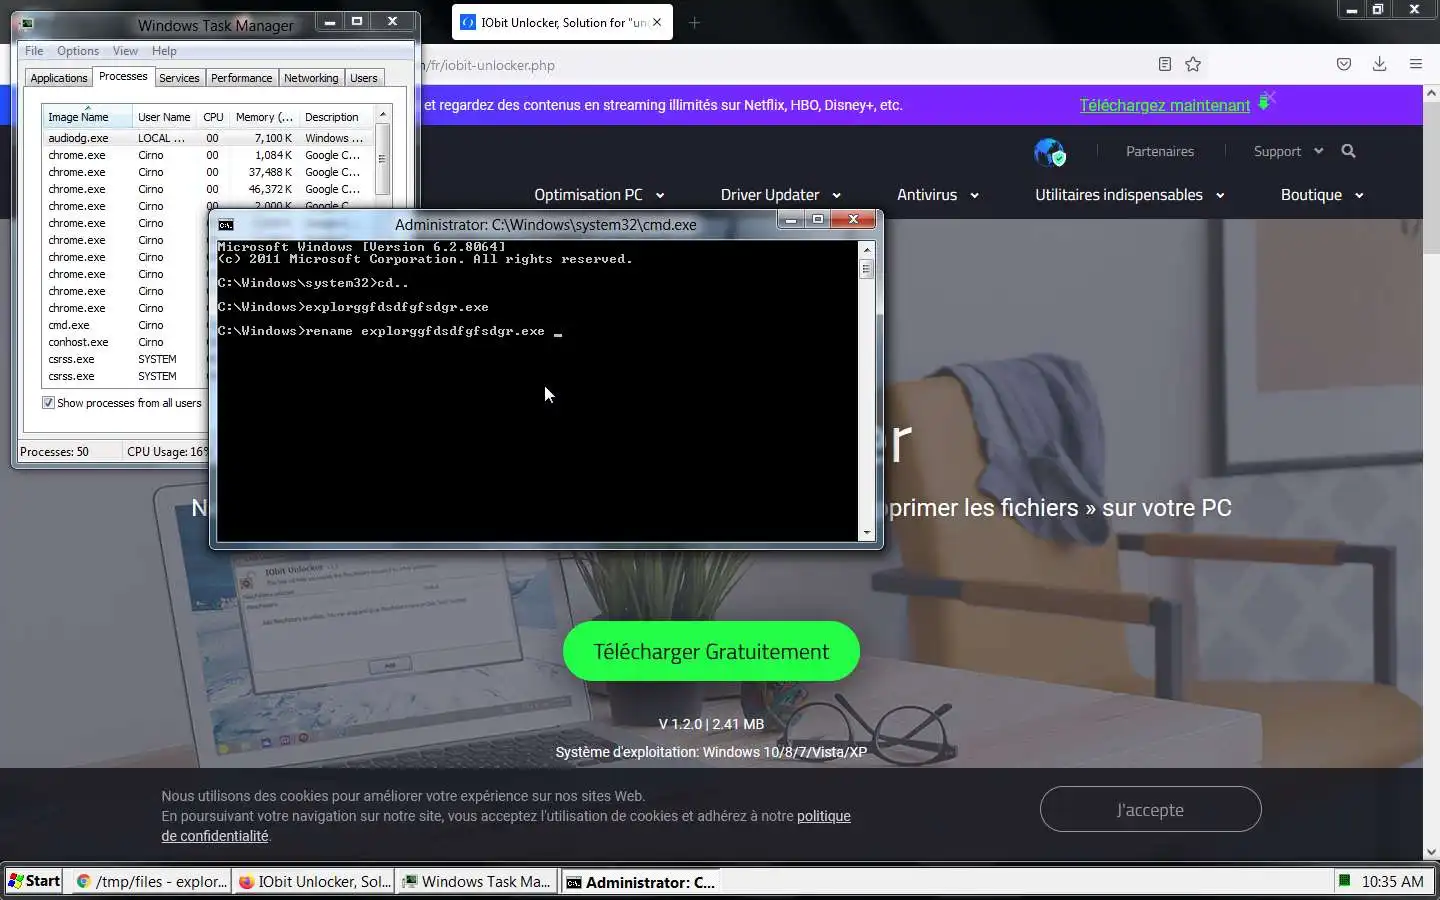
Task: Click the taskbar clock showing 10:35 AM
Action: click(x=1392, y=881)
